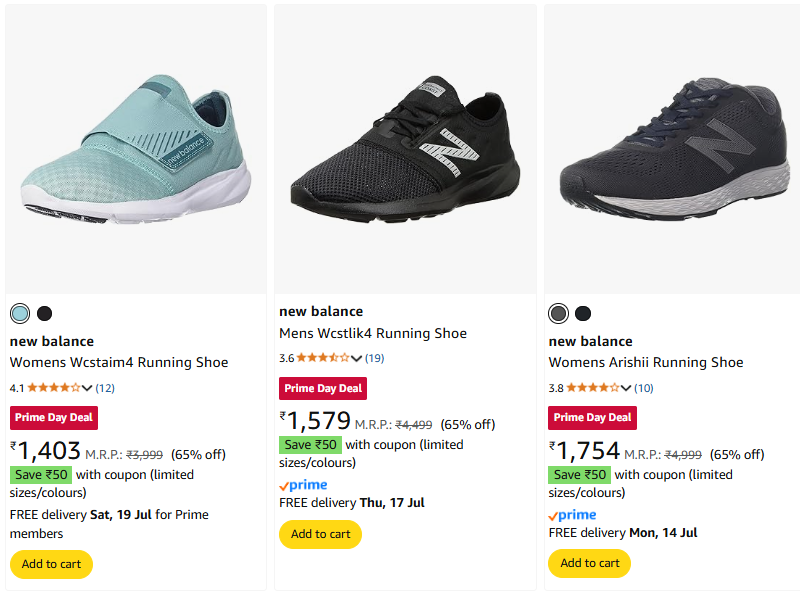
Task: Select black swatch on Wcstaim4 shoe
Action: [44, 313]
